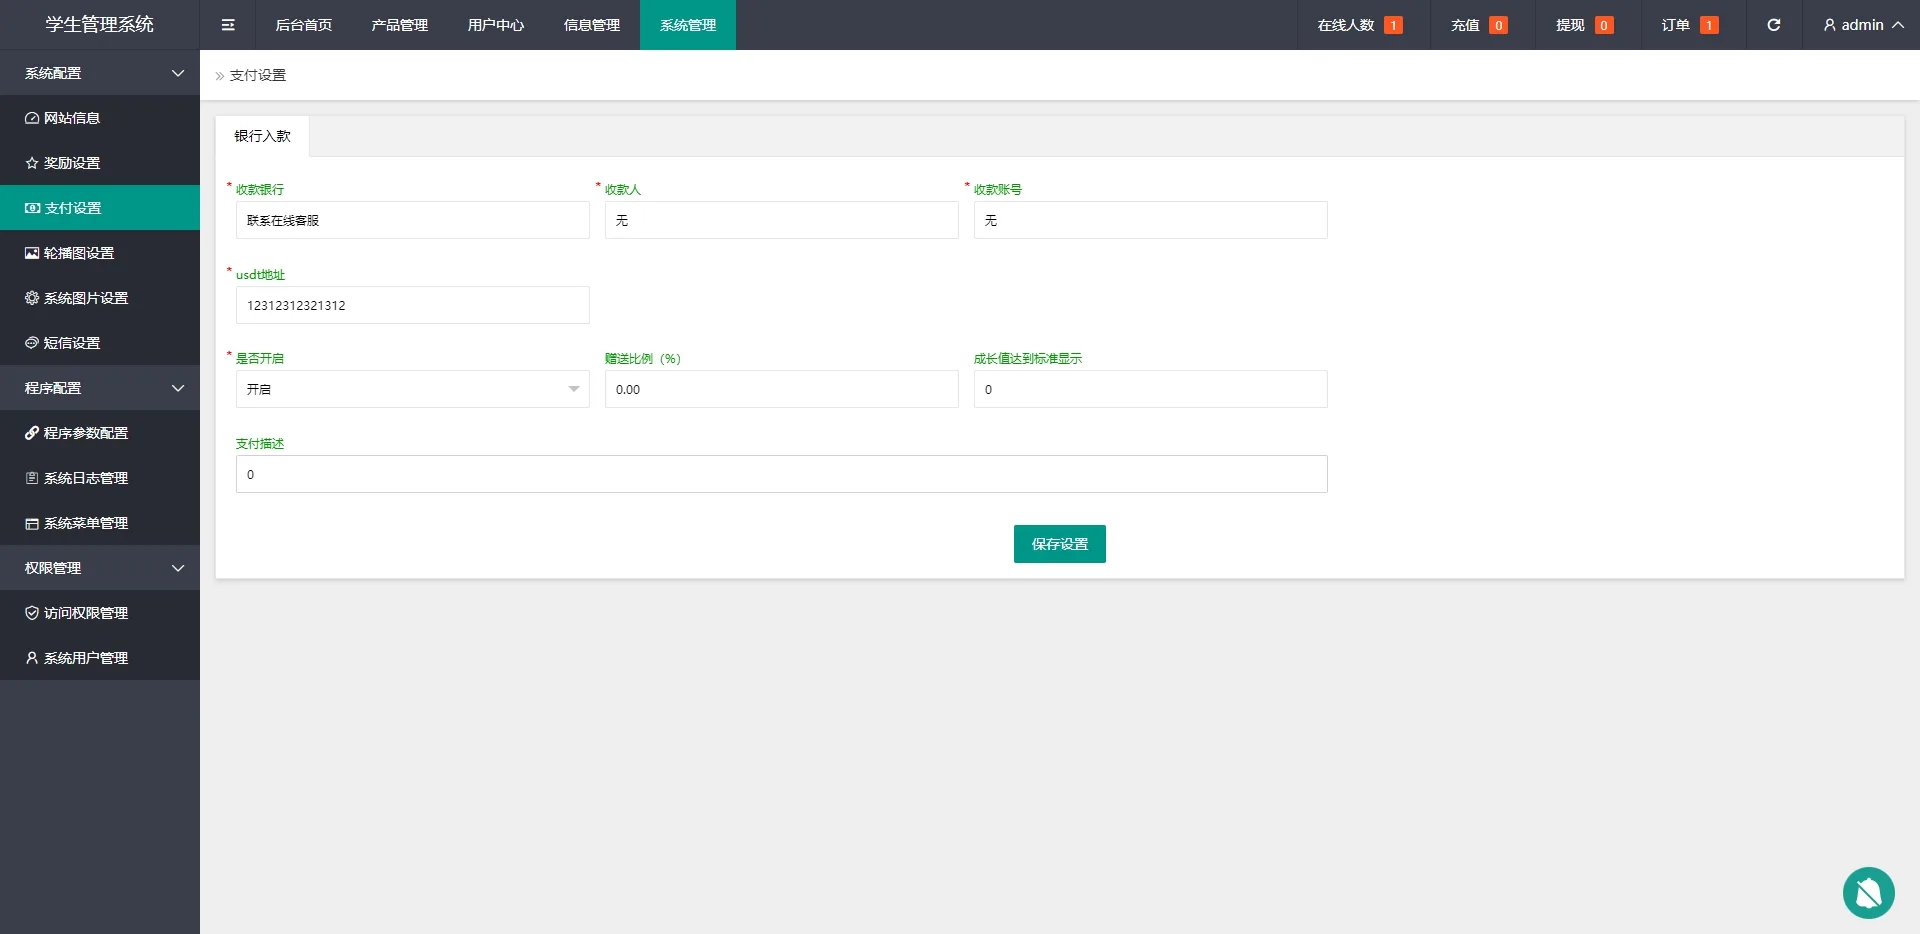Viewport: 1920px width, 934px height.
Task: Open the 是否开启 dropdown
Action: 412,389
